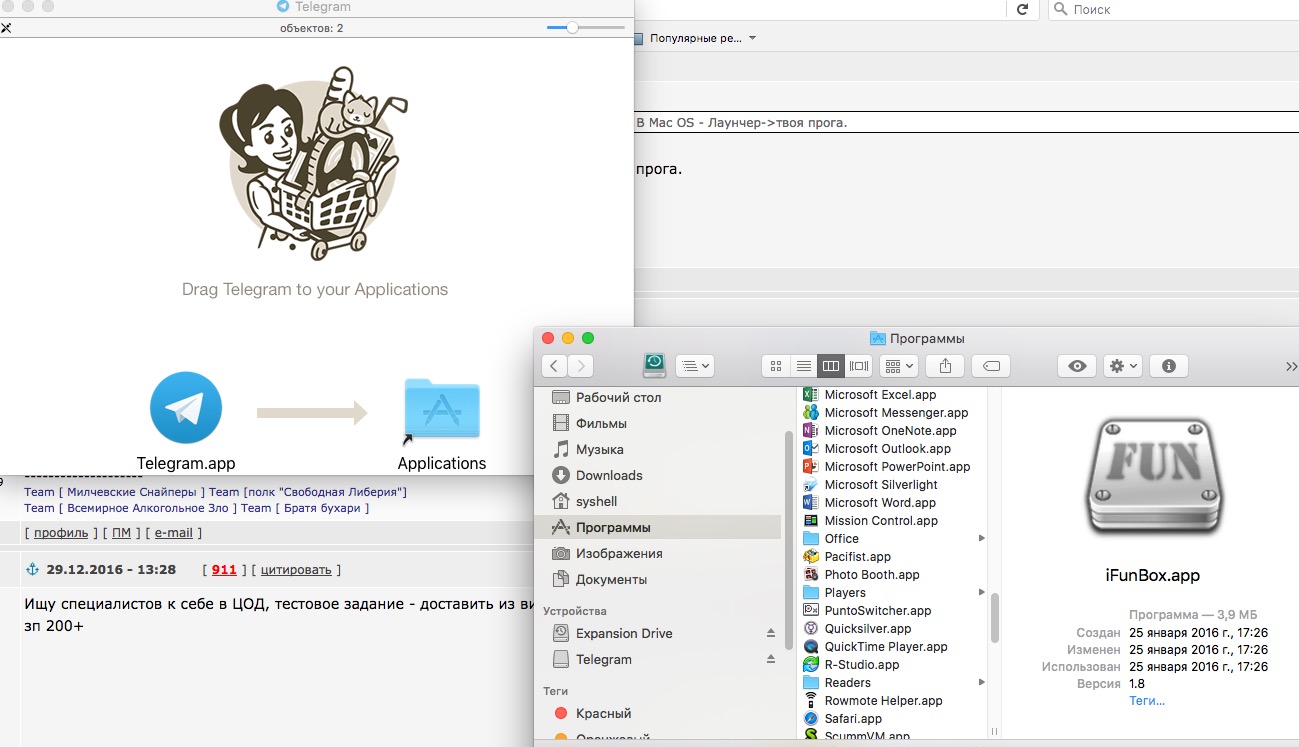Open the профиль link on forum page

pyautogui.click(x=61, y=533)
